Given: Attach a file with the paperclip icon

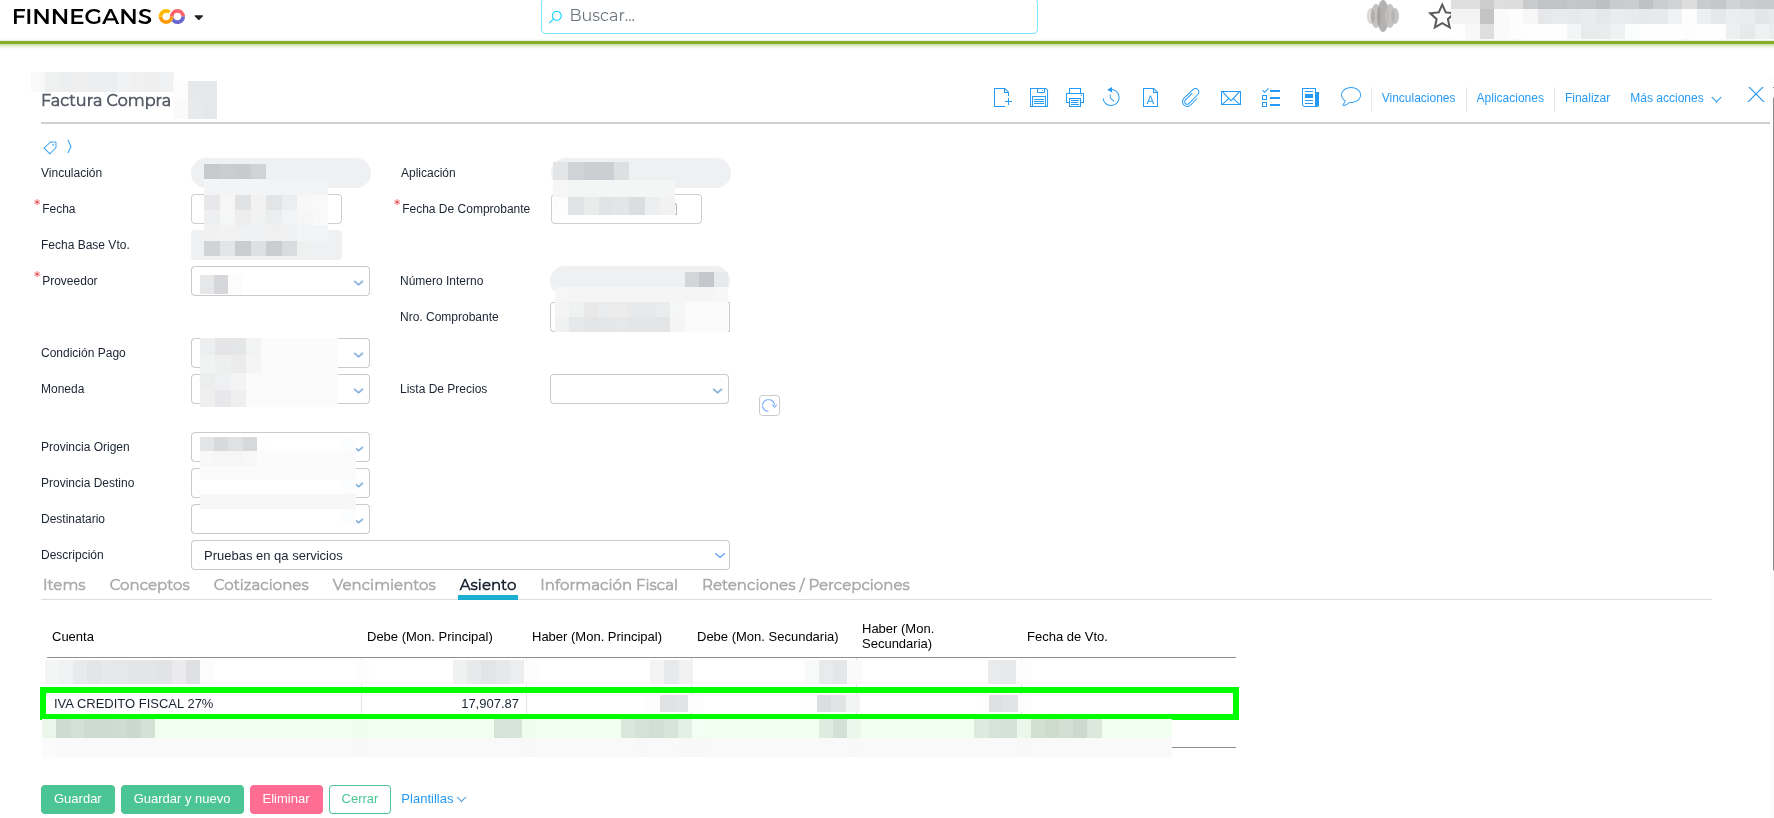Looking at the screenshot, I should coord(1190,98).
